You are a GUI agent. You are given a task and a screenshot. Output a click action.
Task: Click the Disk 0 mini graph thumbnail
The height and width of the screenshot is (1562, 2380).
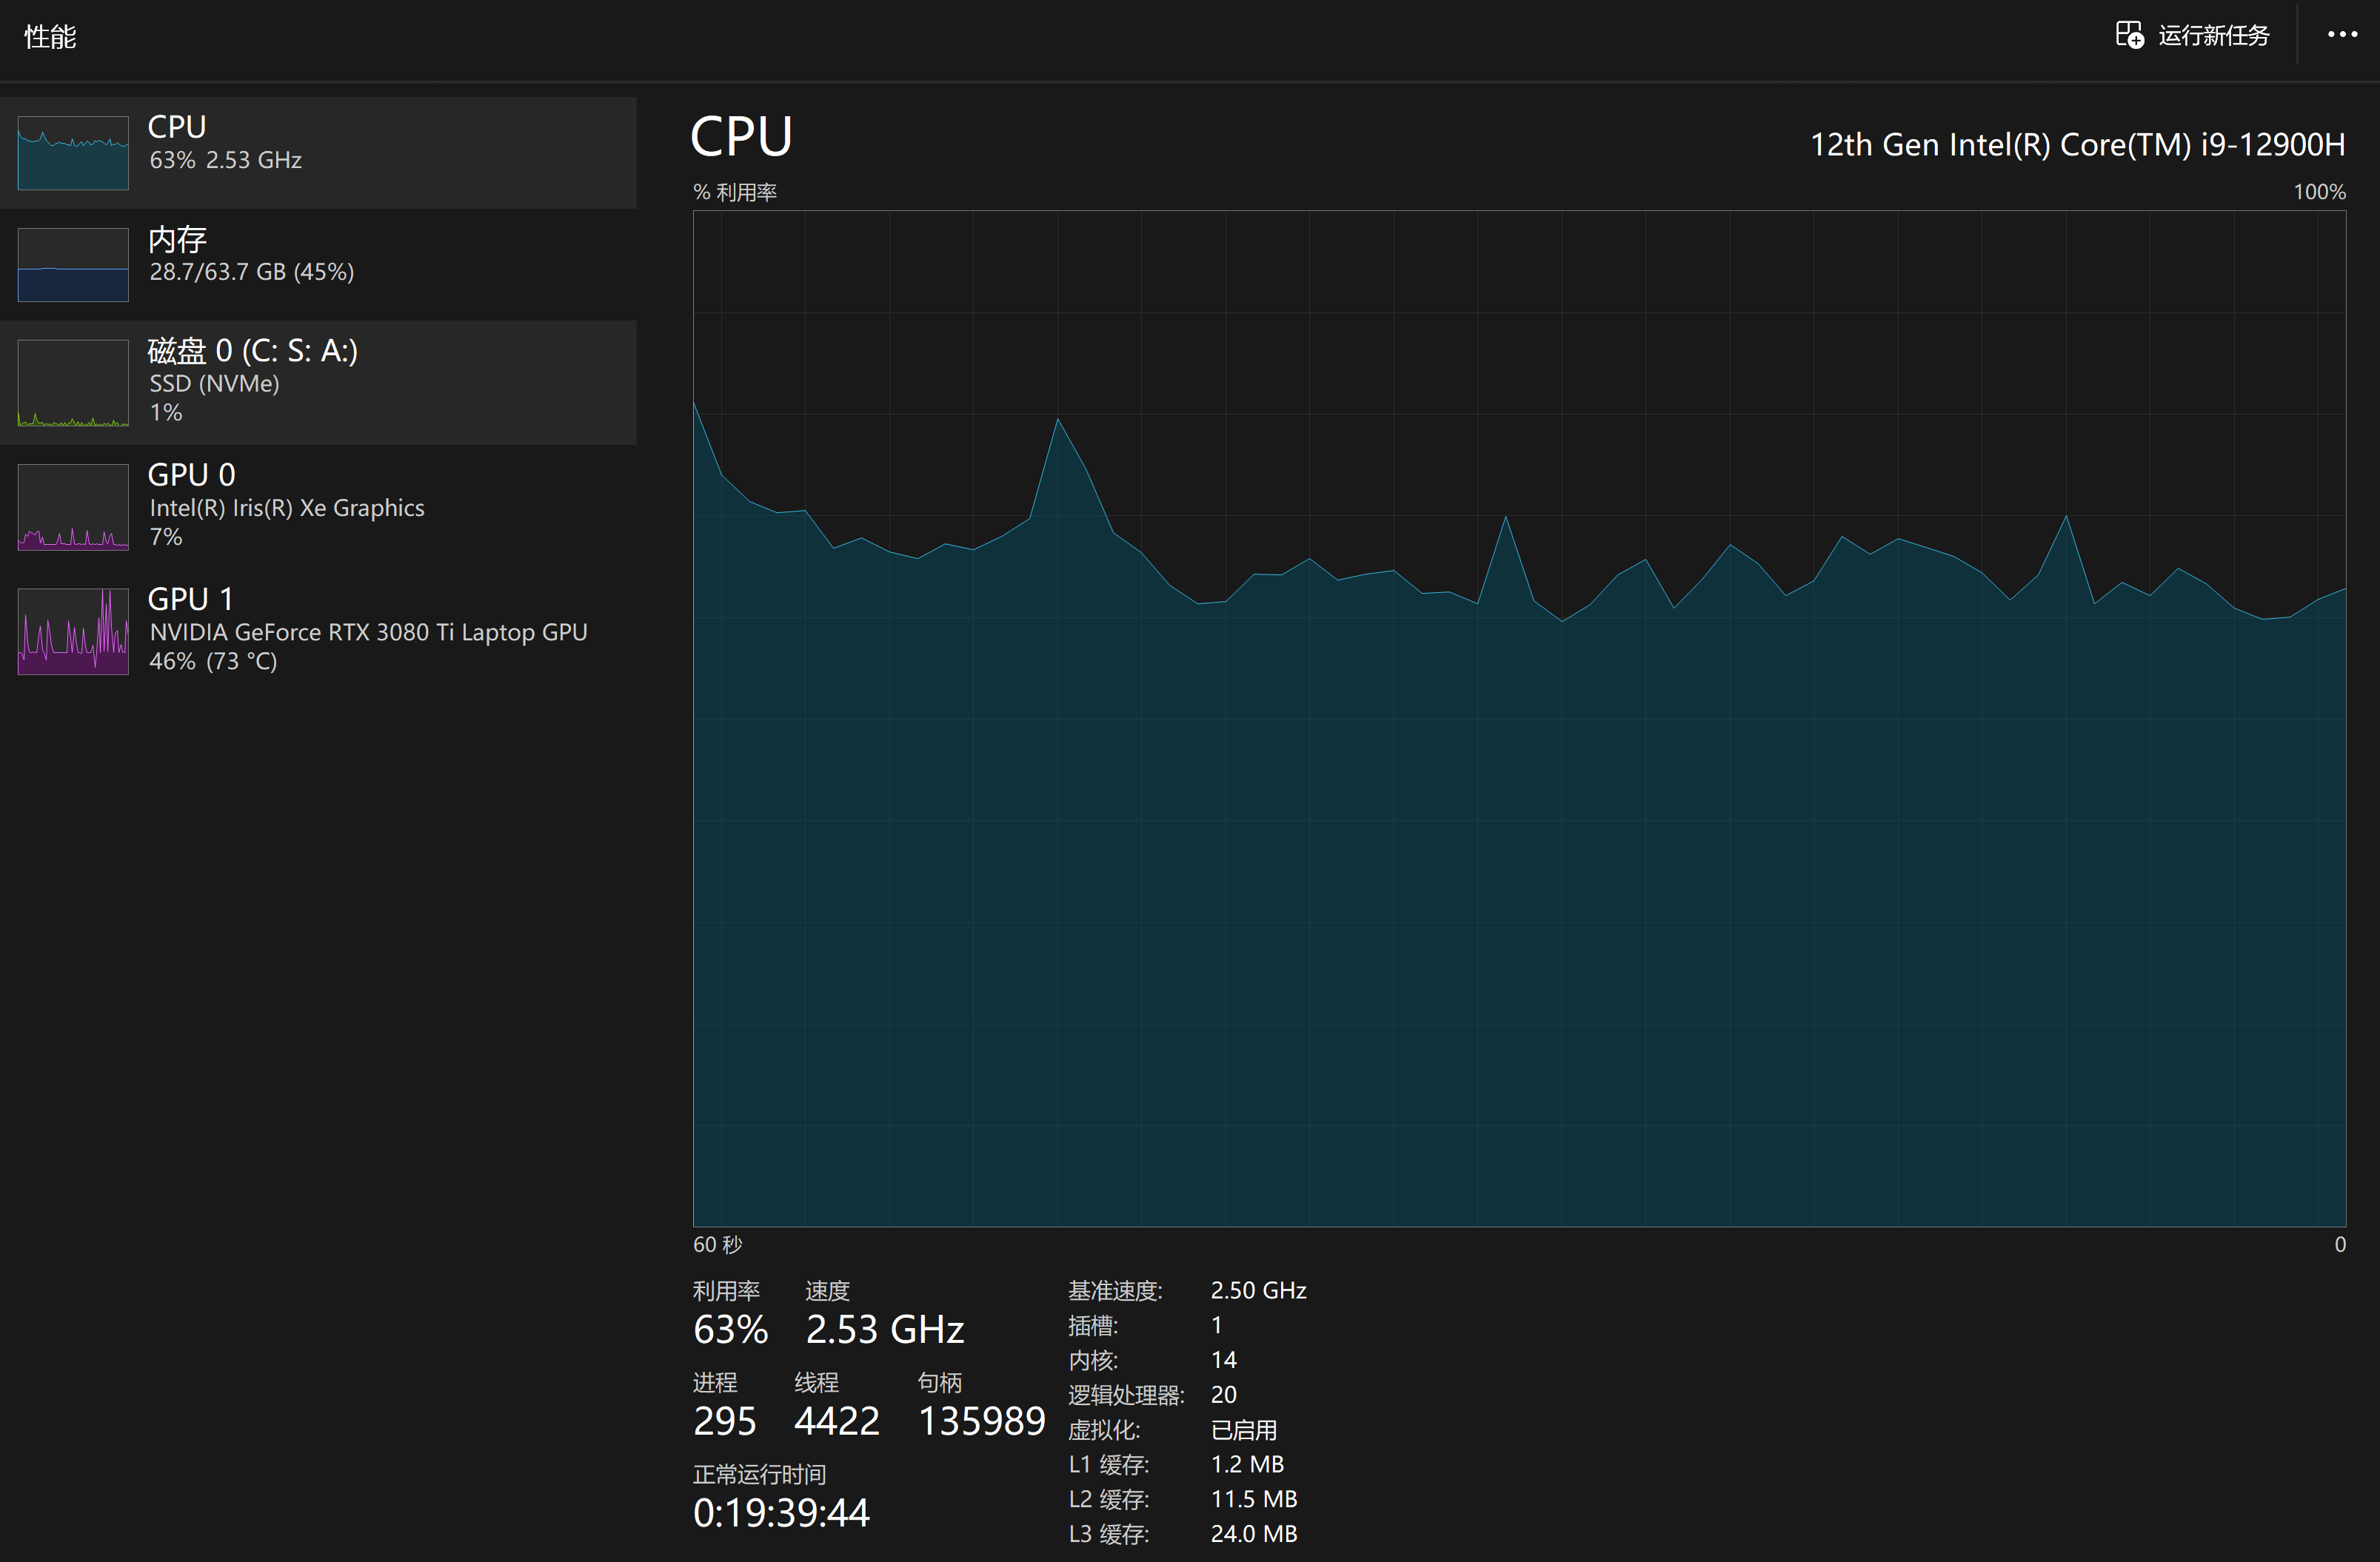(x=73, y=383)
